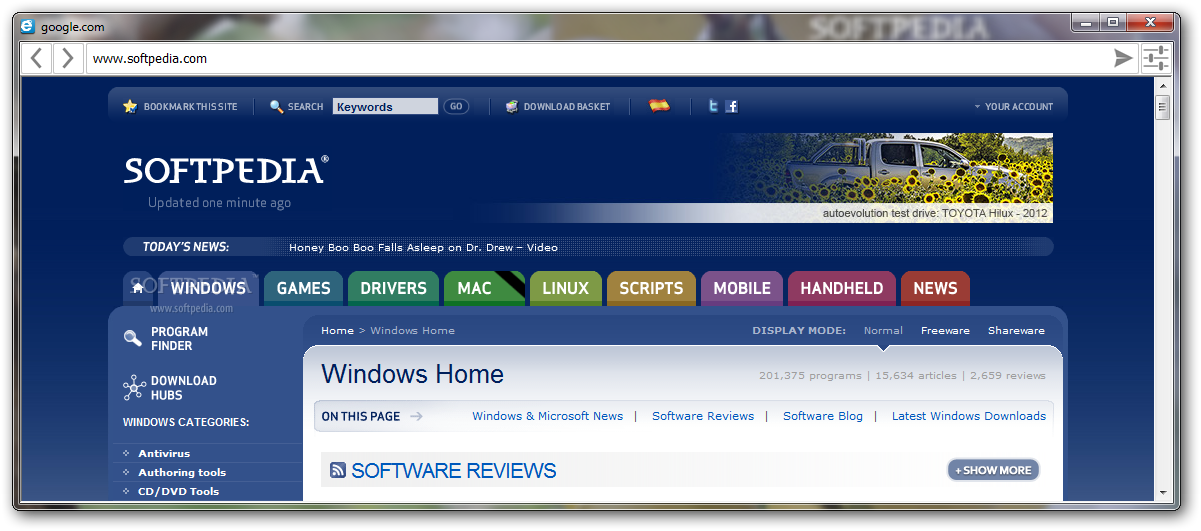
Task: Click the Bookmark This Site star icon
Action: click(130, 106)
